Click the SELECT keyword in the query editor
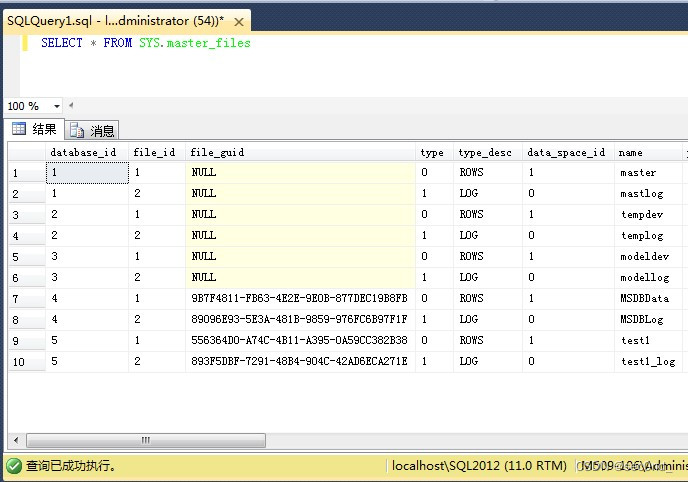688x482 pixels. [x=62, y=43]
